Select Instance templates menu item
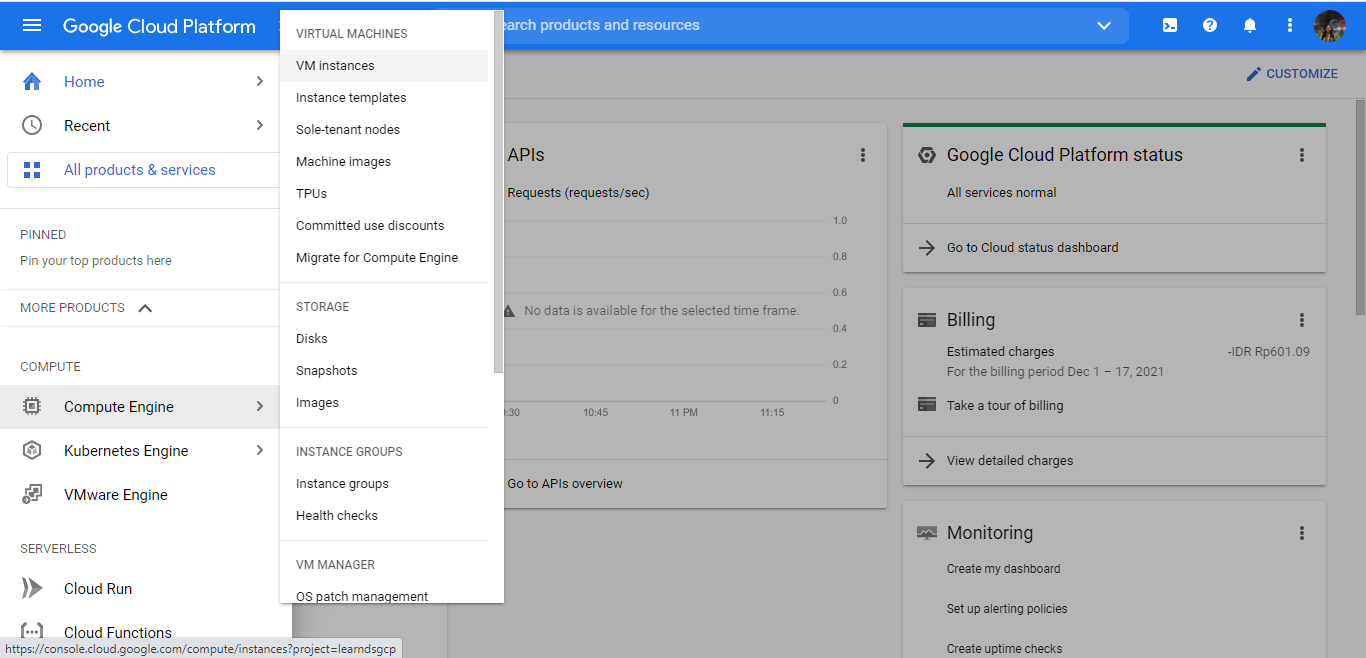This screenshot has width=1366, height=658. click(384, 98)
